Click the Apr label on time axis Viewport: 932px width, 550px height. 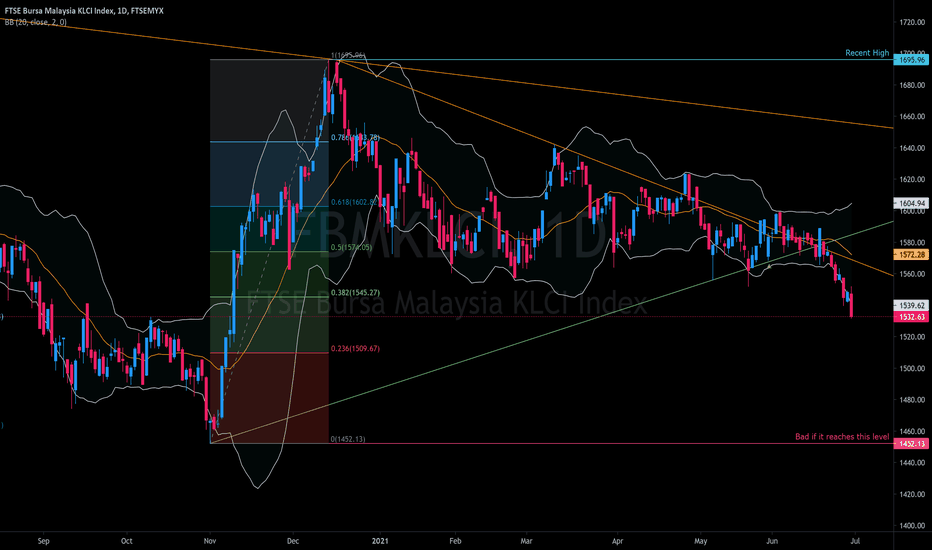[x=618, y=541]
